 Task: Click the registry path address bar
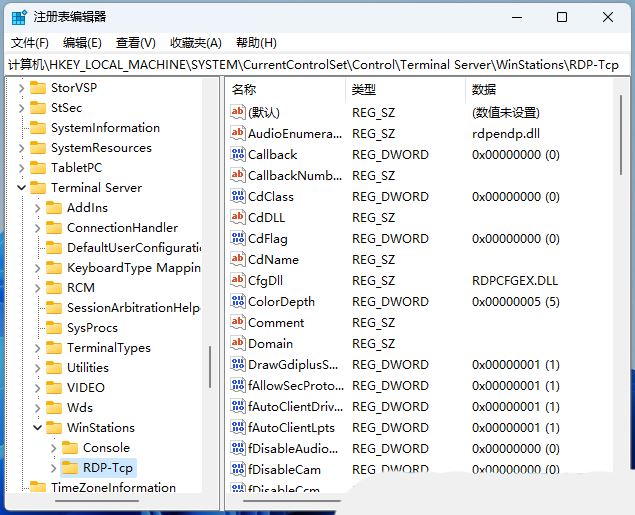pyautogui.click(x=317, y=65)
